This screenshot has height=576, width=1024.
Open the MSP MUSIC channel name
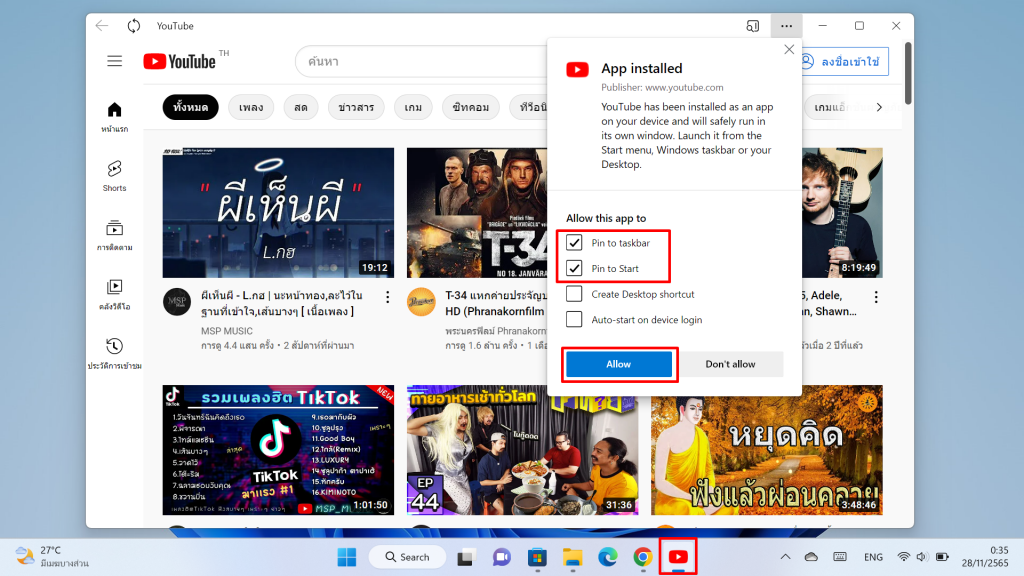coord(227,331)
